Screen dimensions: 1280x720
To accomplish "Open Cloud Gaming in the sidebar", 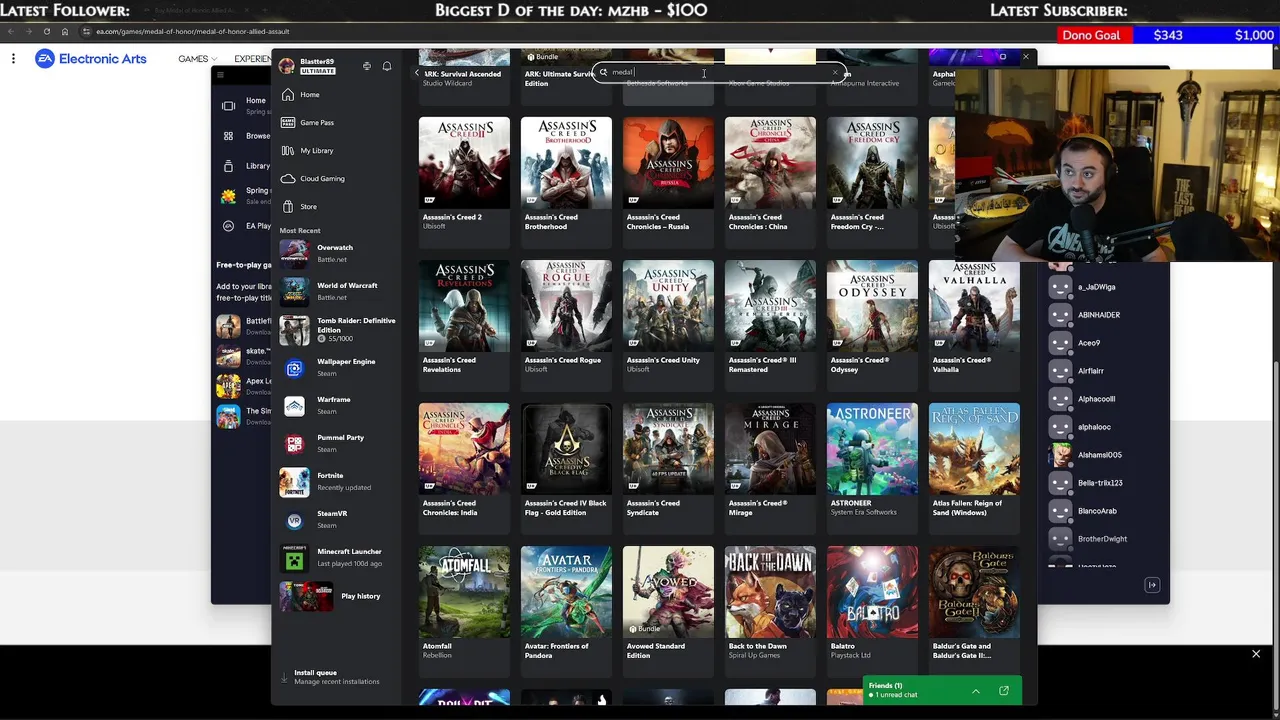I will point(313,178).
